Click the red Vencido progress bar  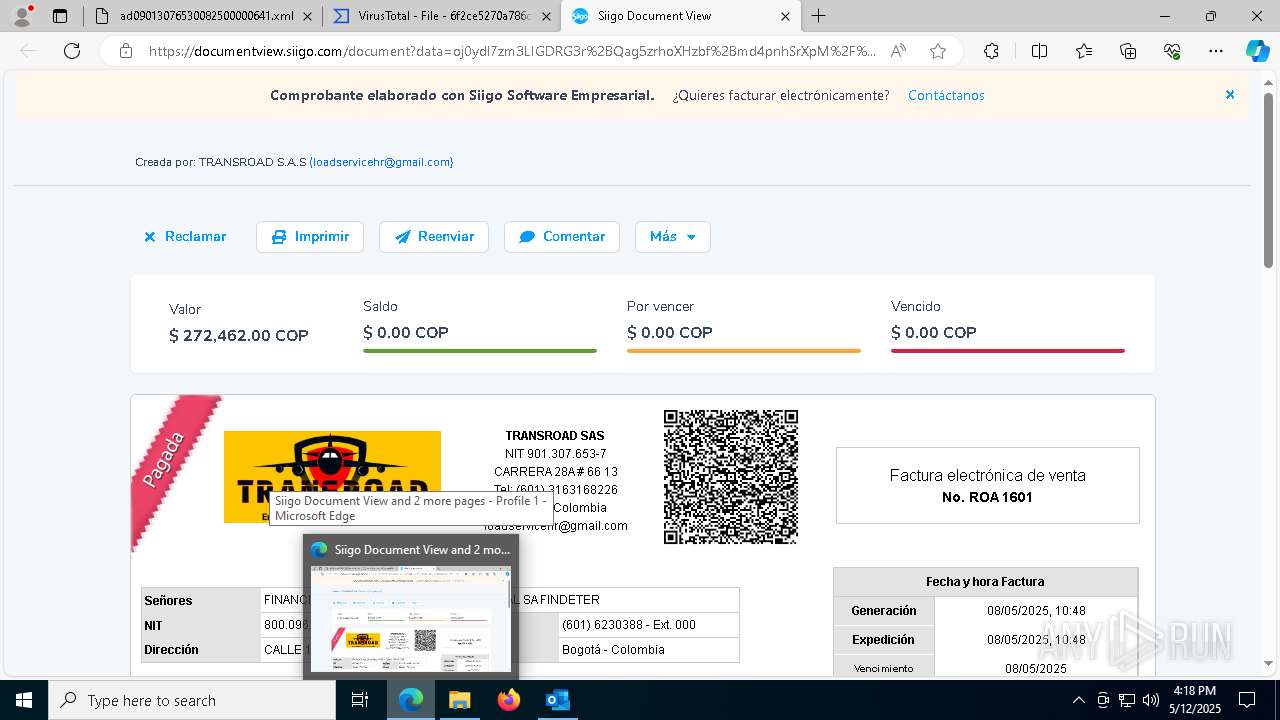(x=1008, y=351)
